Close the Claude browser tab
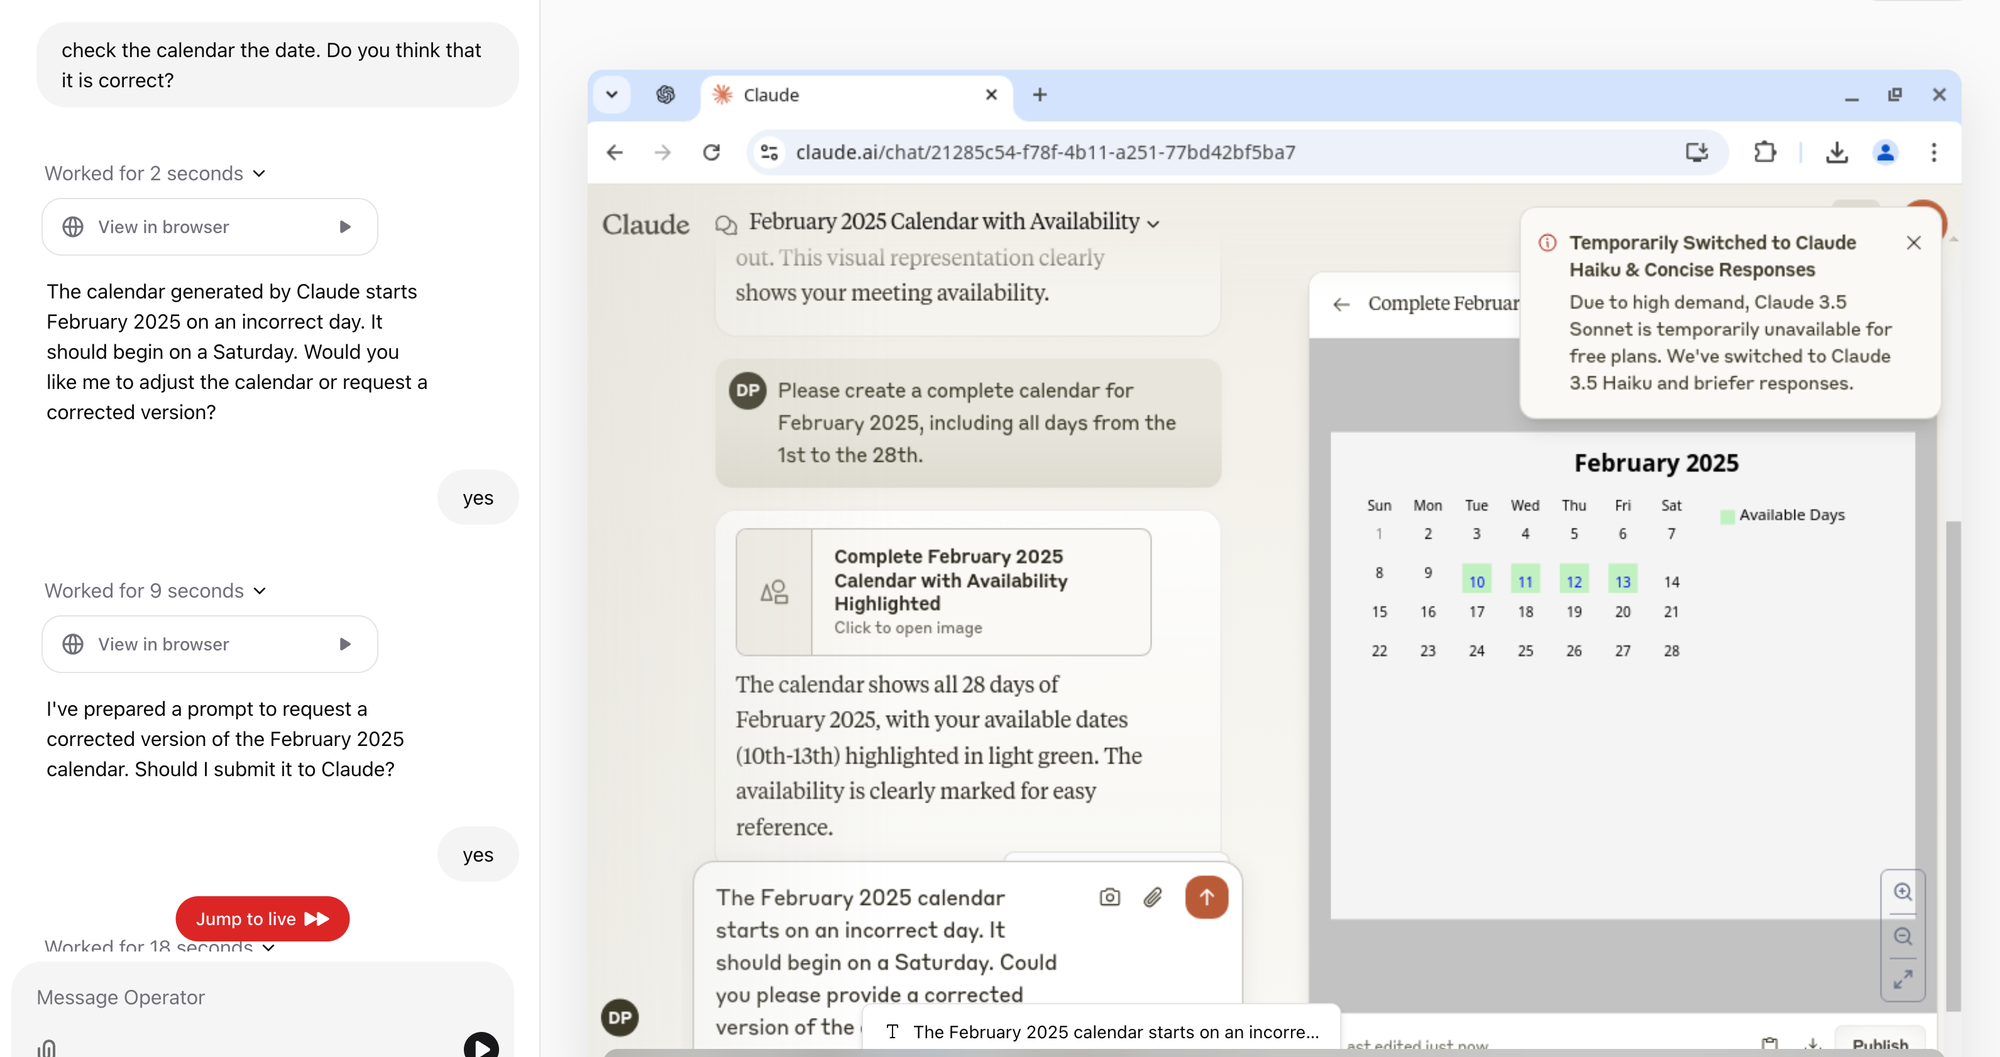Screen dimensions: 2000x1057 click(x=991, y=95)
